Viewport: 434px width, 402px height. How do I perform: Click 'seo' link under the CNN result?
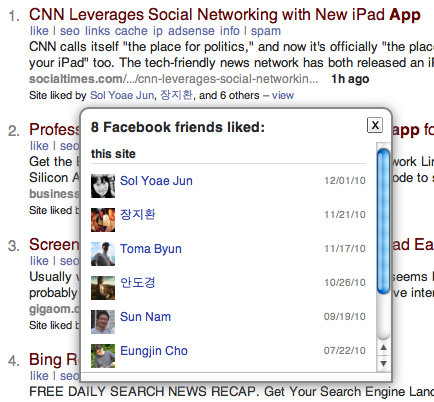tap(70, 31)
